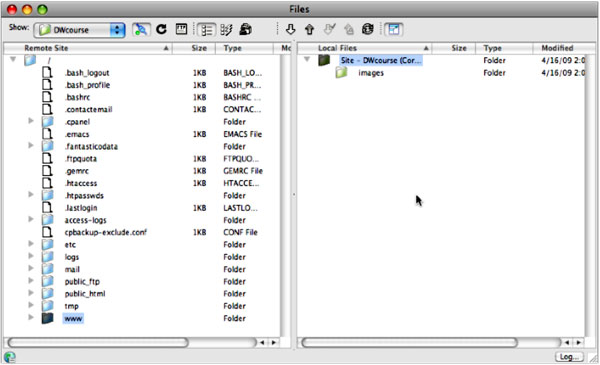
Task: Open the DWcourse site dropdown
Action: click(x=80, y=30)
